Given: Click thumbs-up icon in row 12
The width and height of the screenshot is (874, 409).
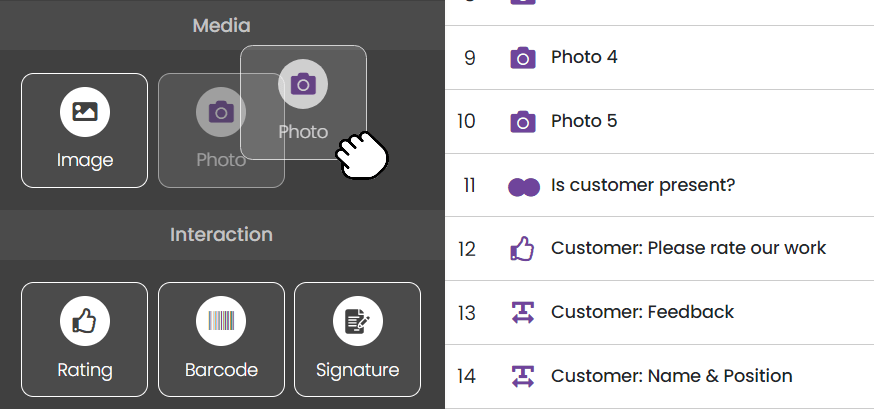Looking at the screenshot, I should click(522, 249).
